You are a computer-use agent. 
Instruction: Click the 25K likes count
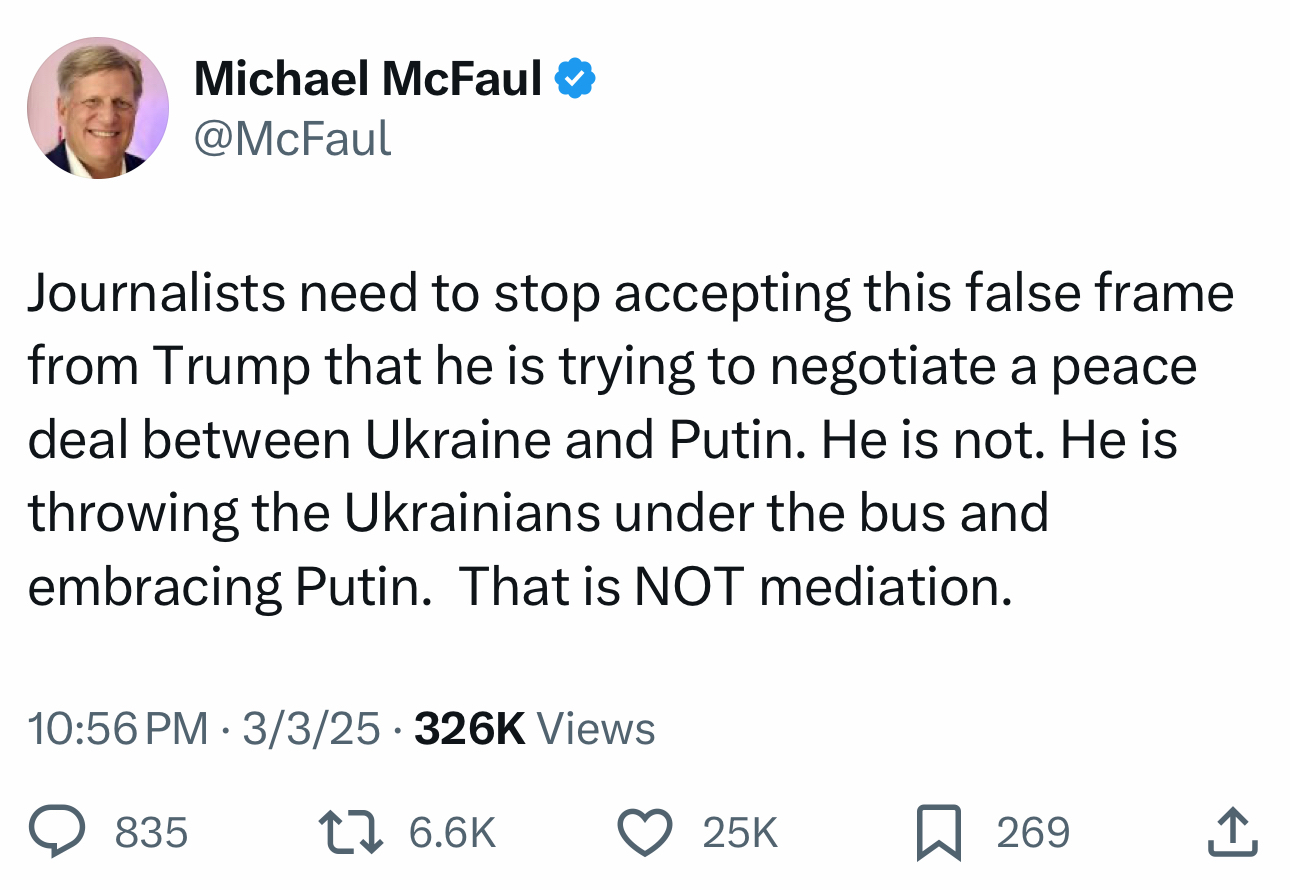click(740, 833)
